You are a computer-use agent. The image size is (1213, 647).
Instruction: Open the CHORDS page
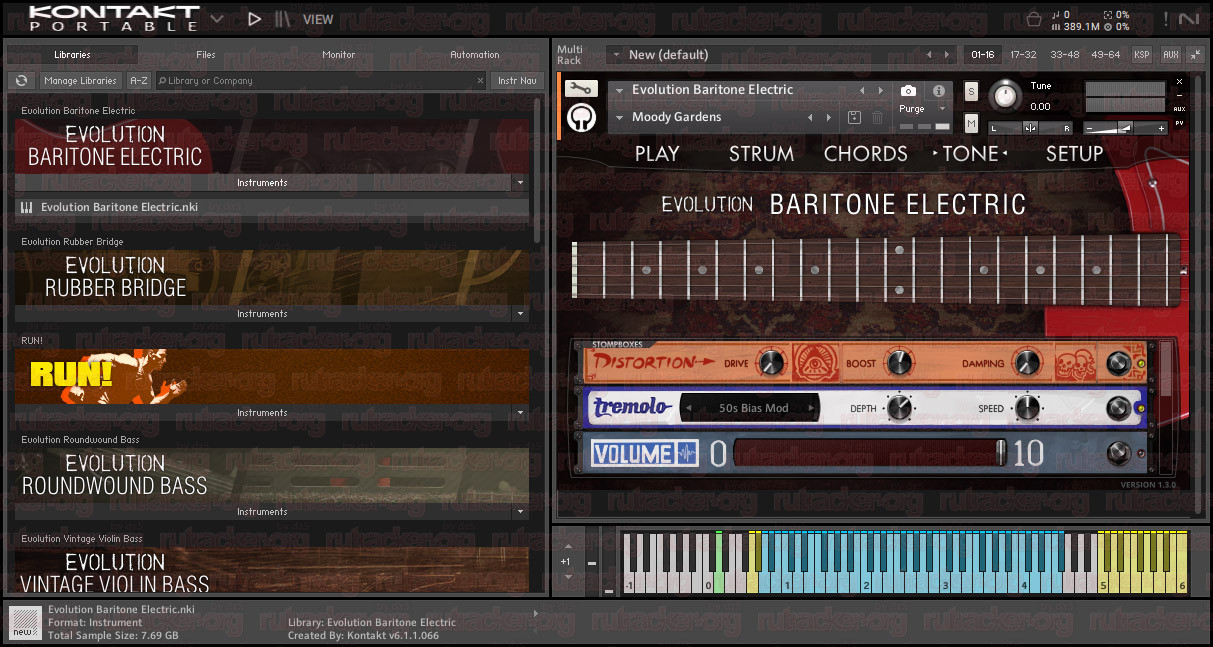(x=866, y=154)
